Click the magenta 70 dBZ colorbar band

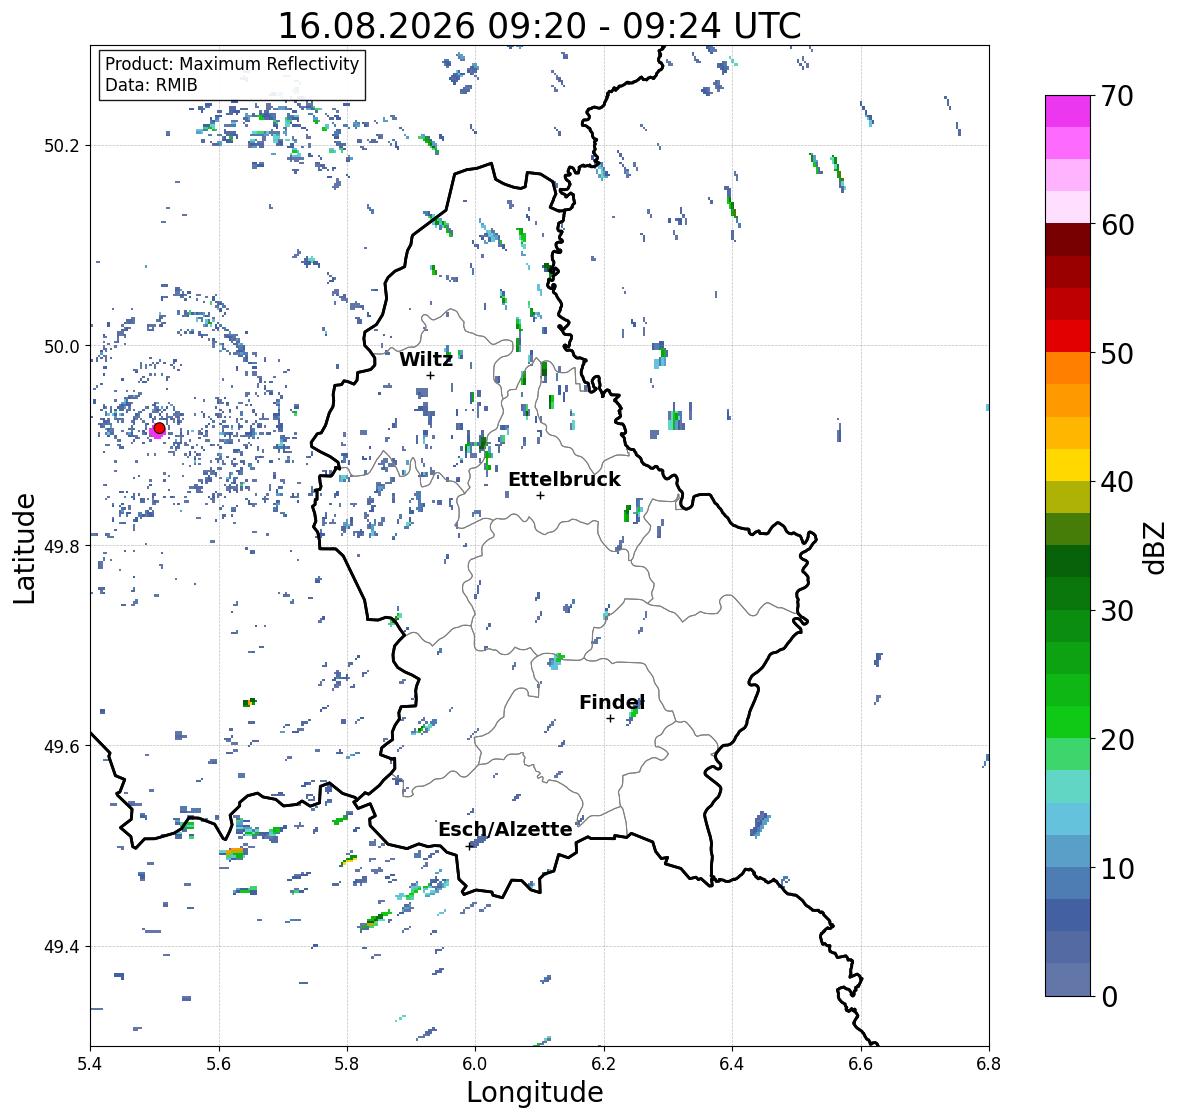1068,111
